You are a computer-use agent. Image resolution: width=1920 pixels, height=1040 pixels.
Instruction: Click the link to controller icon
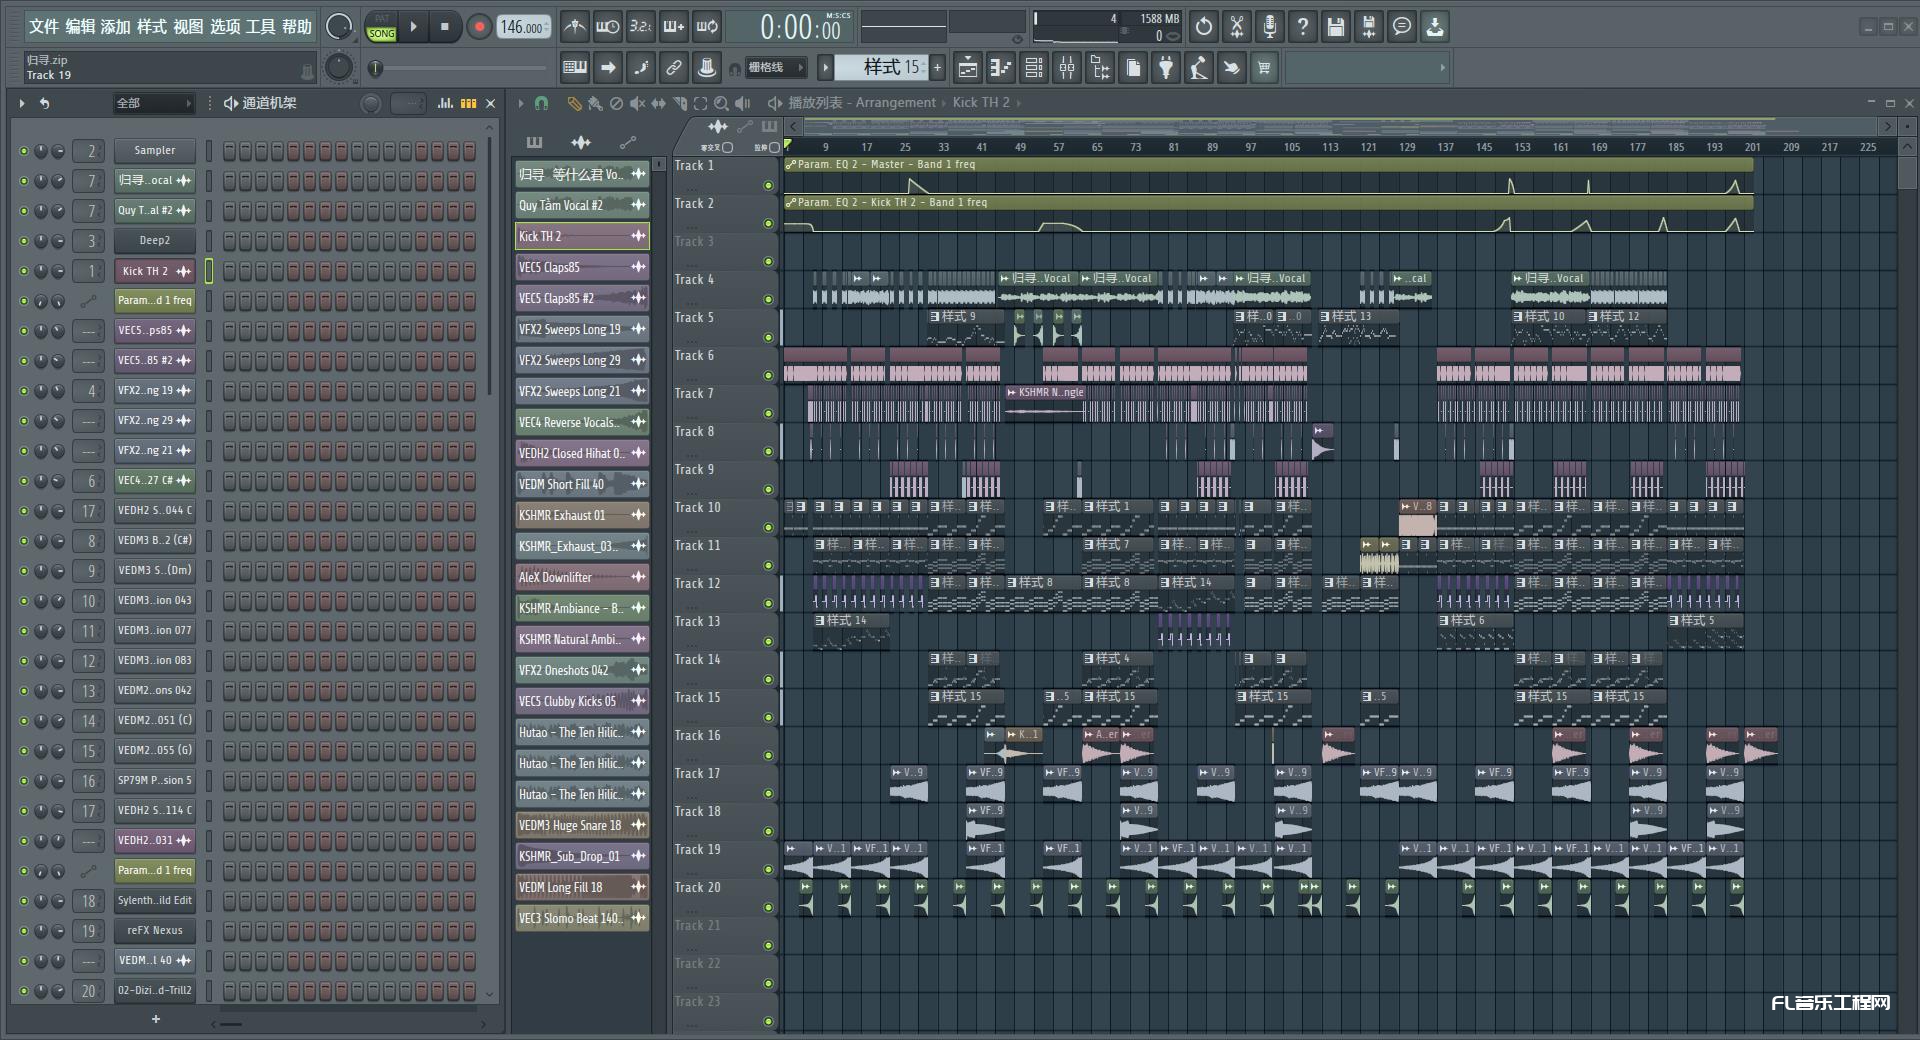(673, 68)
